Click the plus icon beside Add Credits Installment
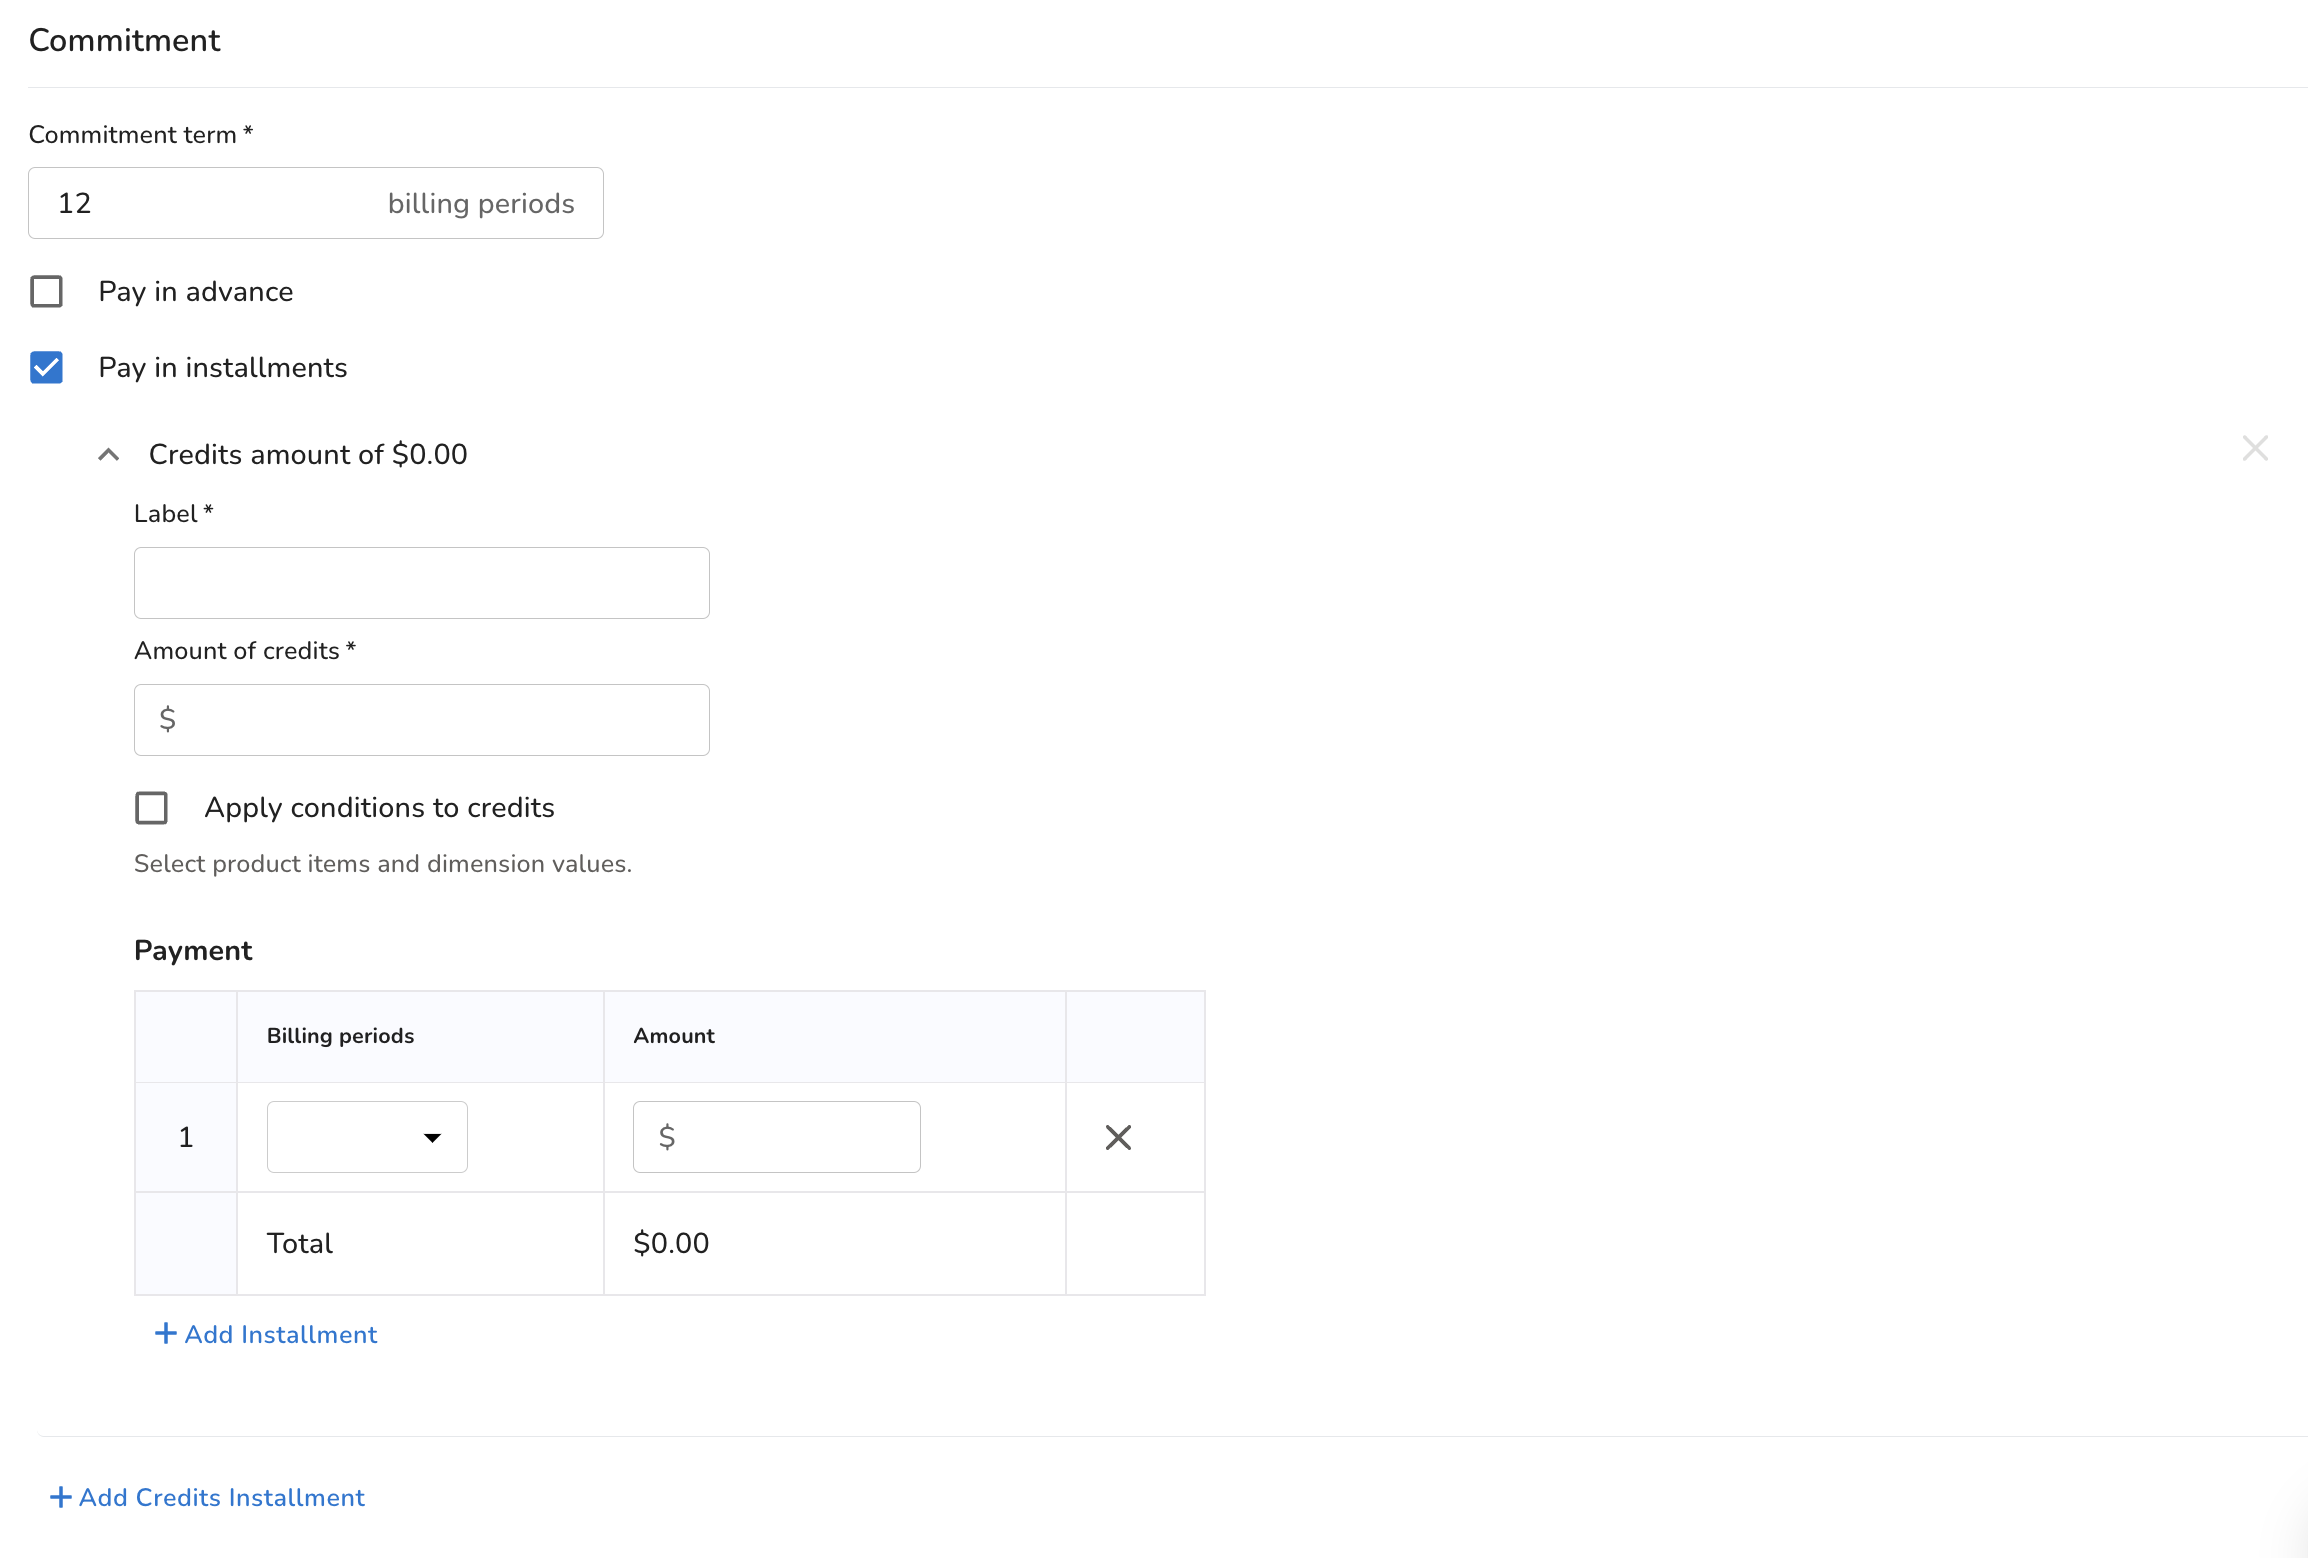Viewport: 2308px width, 1558px height. click(x=61, y=1497)
